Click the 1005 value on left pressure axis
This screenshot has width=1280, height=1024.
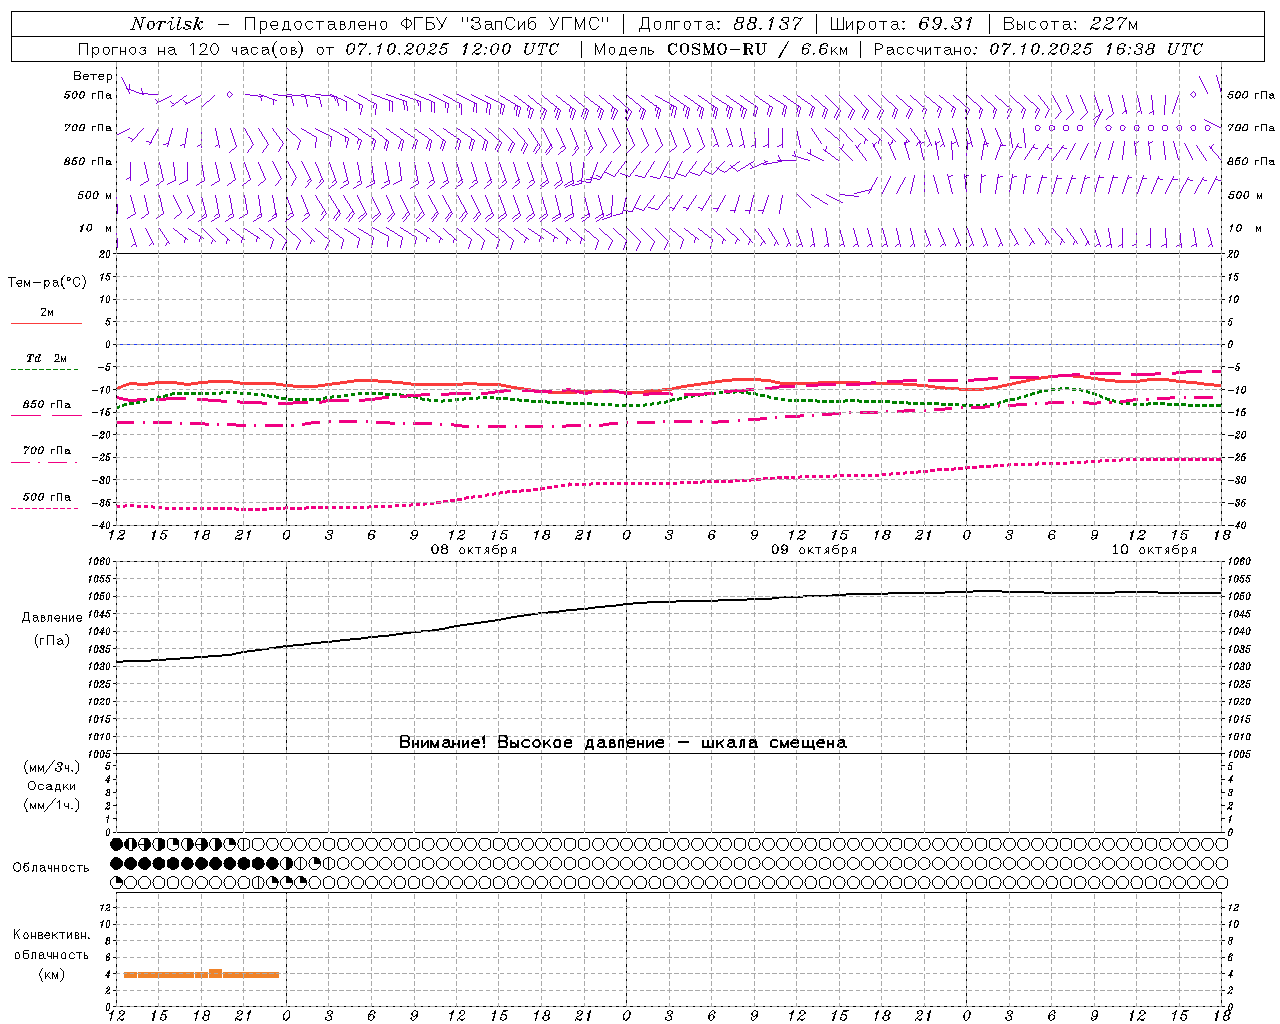click(x=102, y=754)
